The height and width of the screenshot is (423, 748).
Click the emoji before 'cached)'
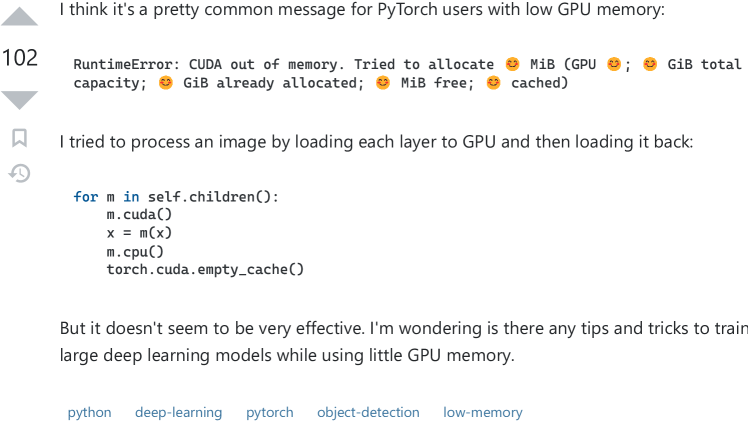(493, 83)
